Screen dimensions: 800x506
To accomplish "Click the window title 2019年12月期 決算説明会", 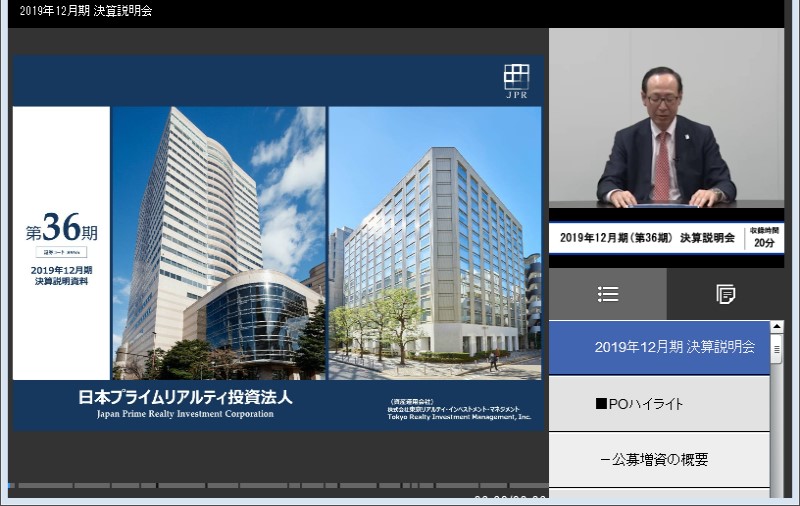I will 86,11.
